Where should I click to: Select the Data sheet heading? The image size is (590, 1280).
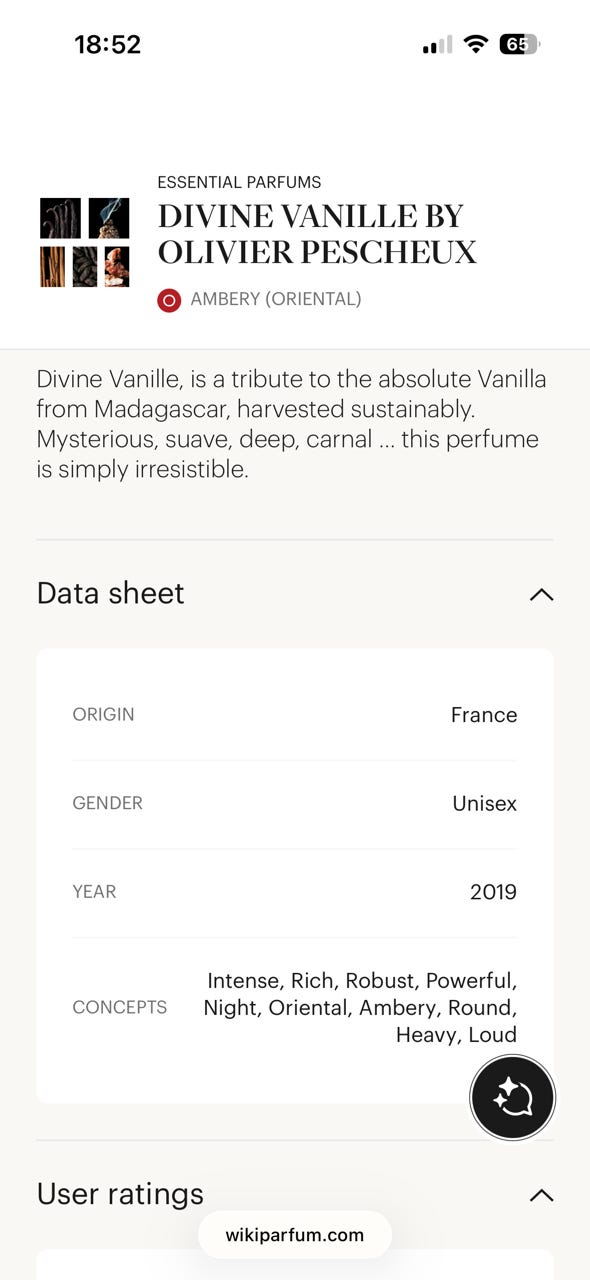(111, 593)
